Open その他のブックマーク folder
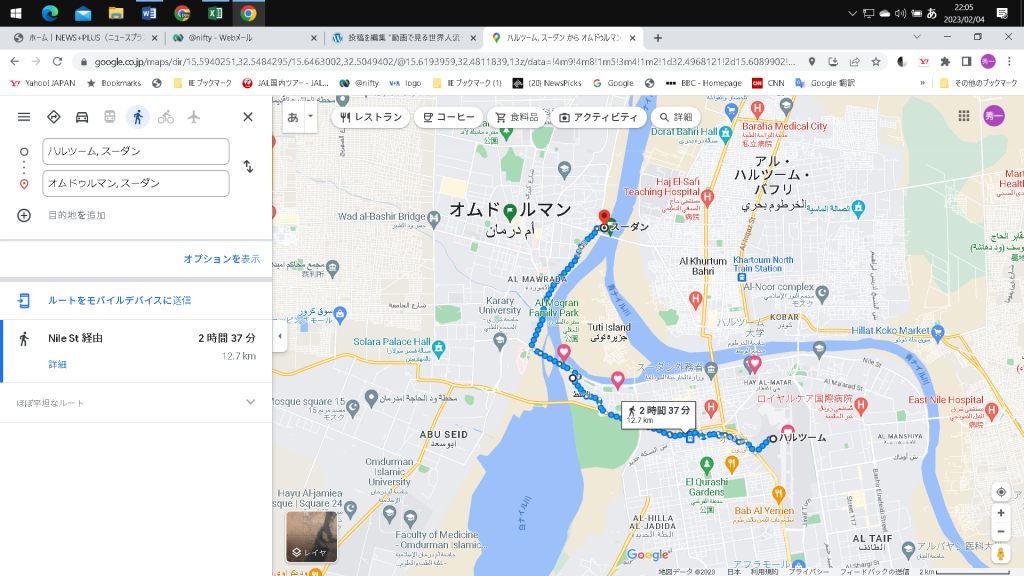The width and height of the screenshot is (1024, 576). click(x=978, y=83)
